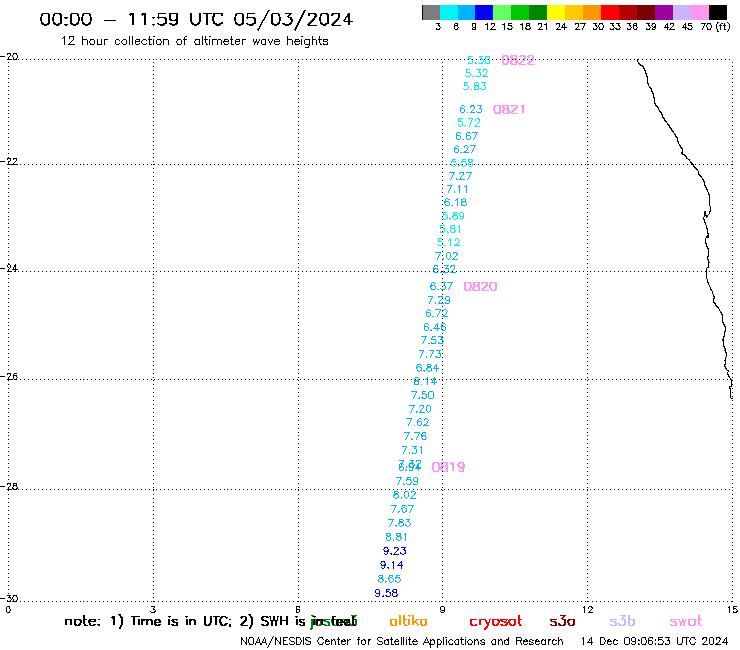Click wave height value 7.59
Image resolution: width=740 pixels, height=650 pixels.
407,481
